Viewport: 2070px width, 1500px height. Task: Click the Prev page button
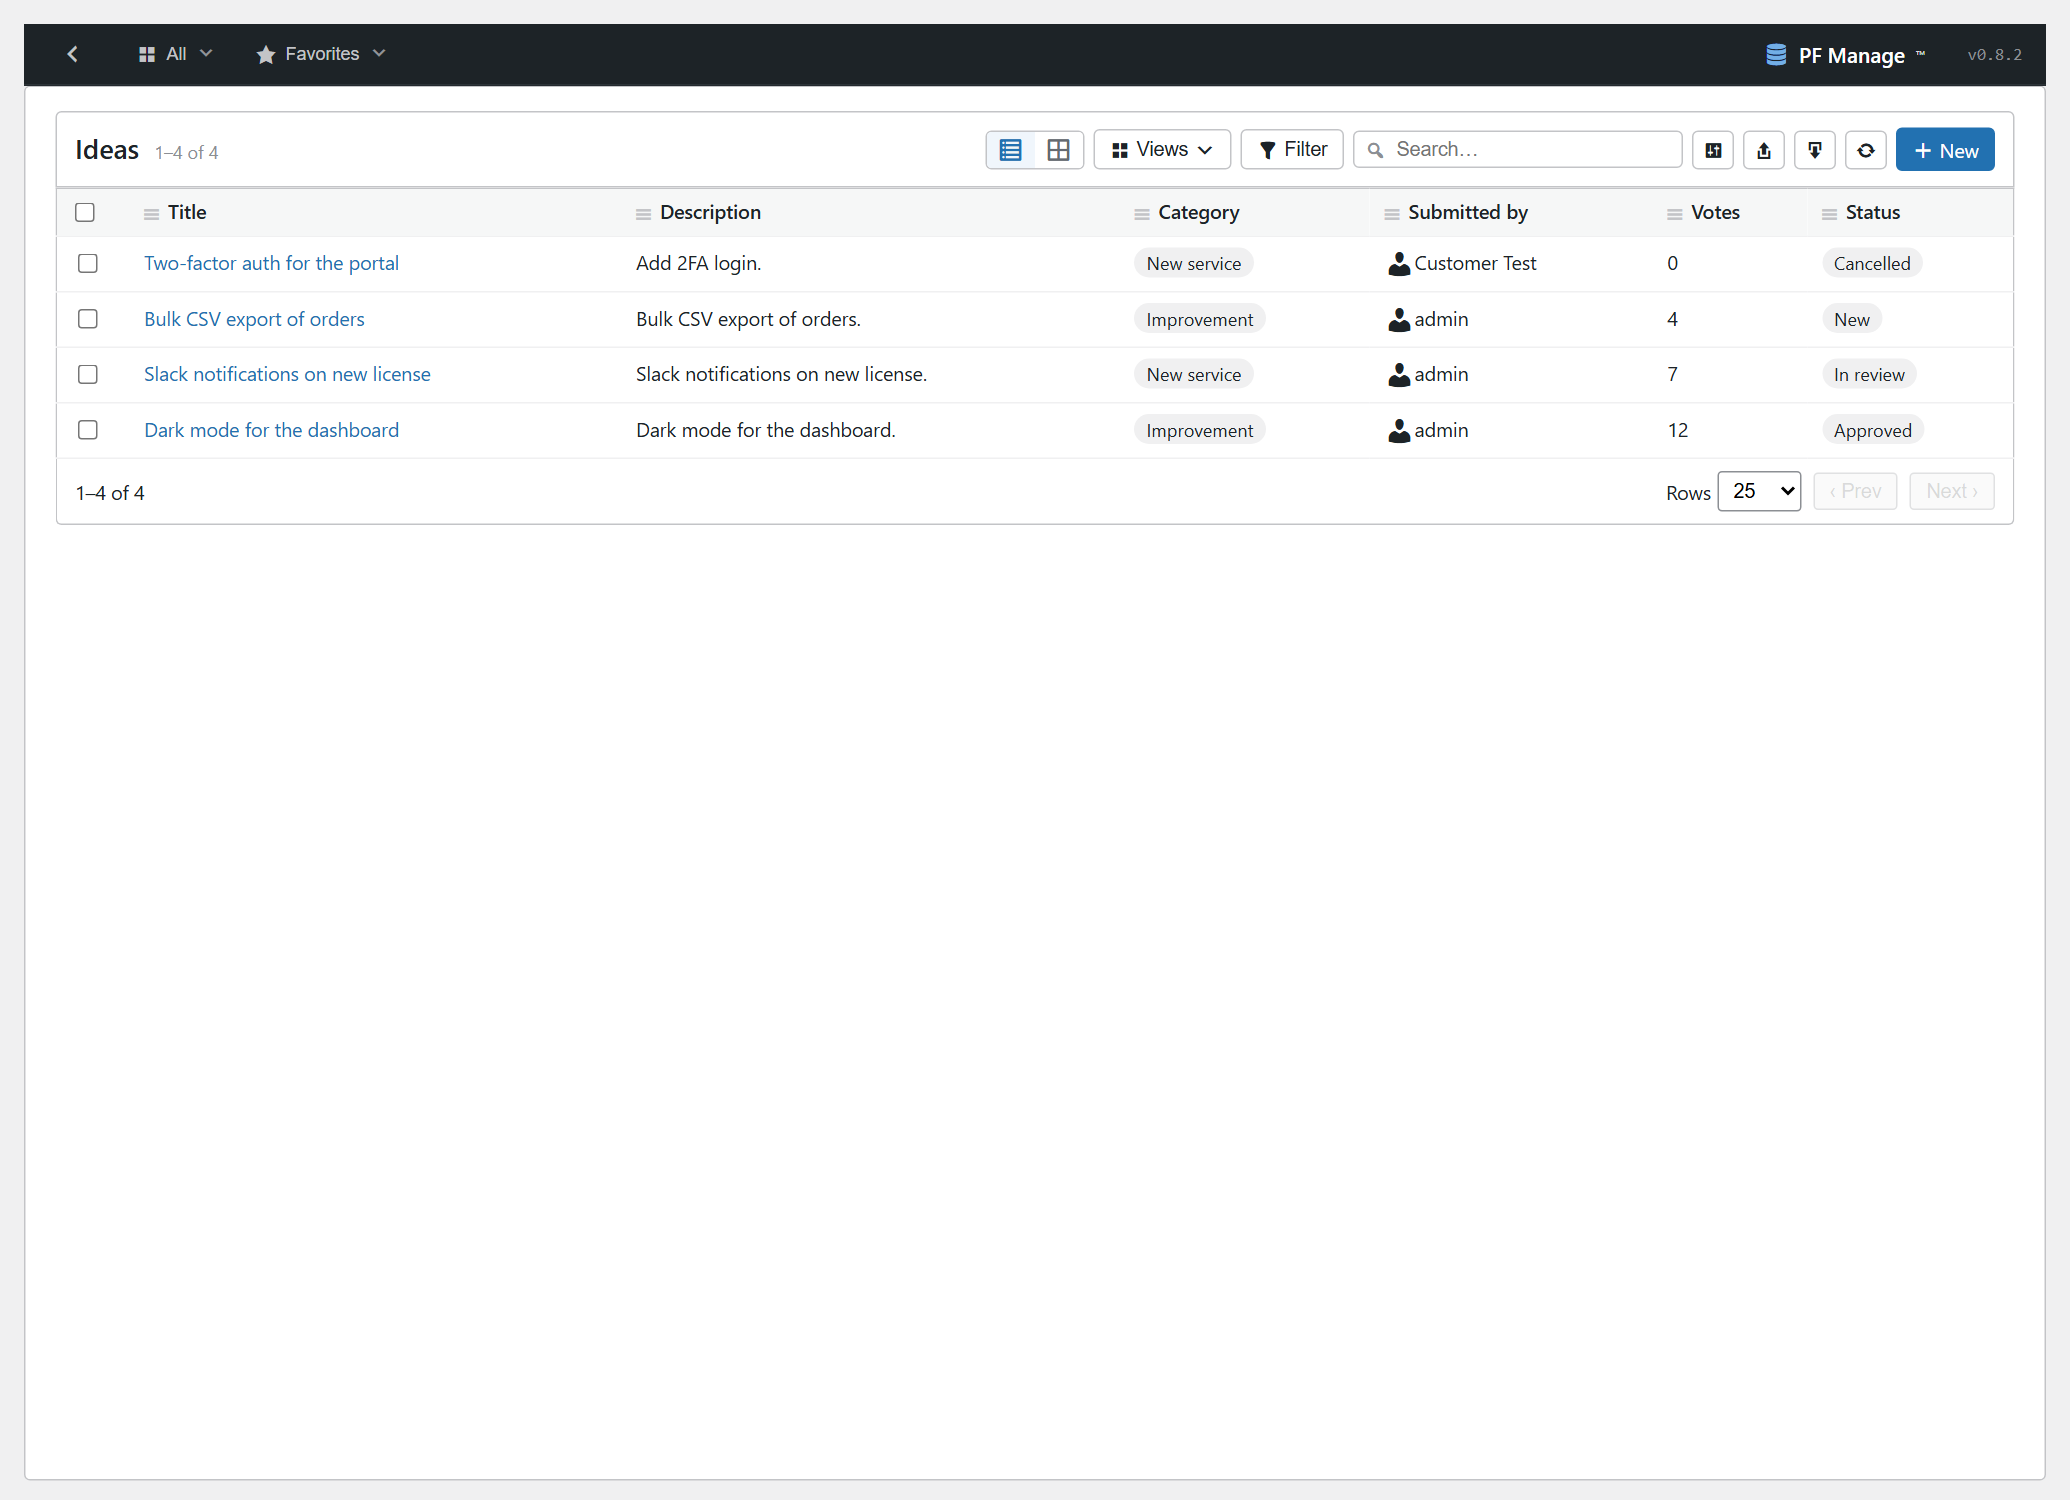pos(1855,491)
